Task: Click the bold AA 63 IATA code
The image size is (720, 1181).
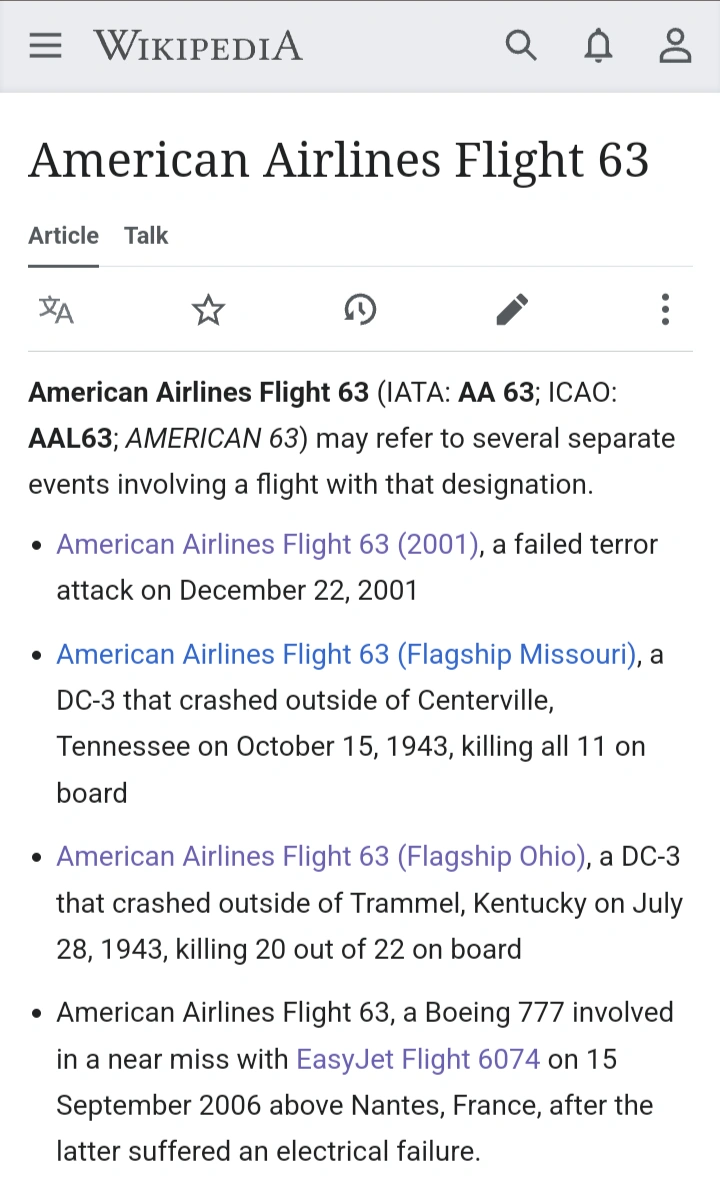Action: tap(496, 393)
